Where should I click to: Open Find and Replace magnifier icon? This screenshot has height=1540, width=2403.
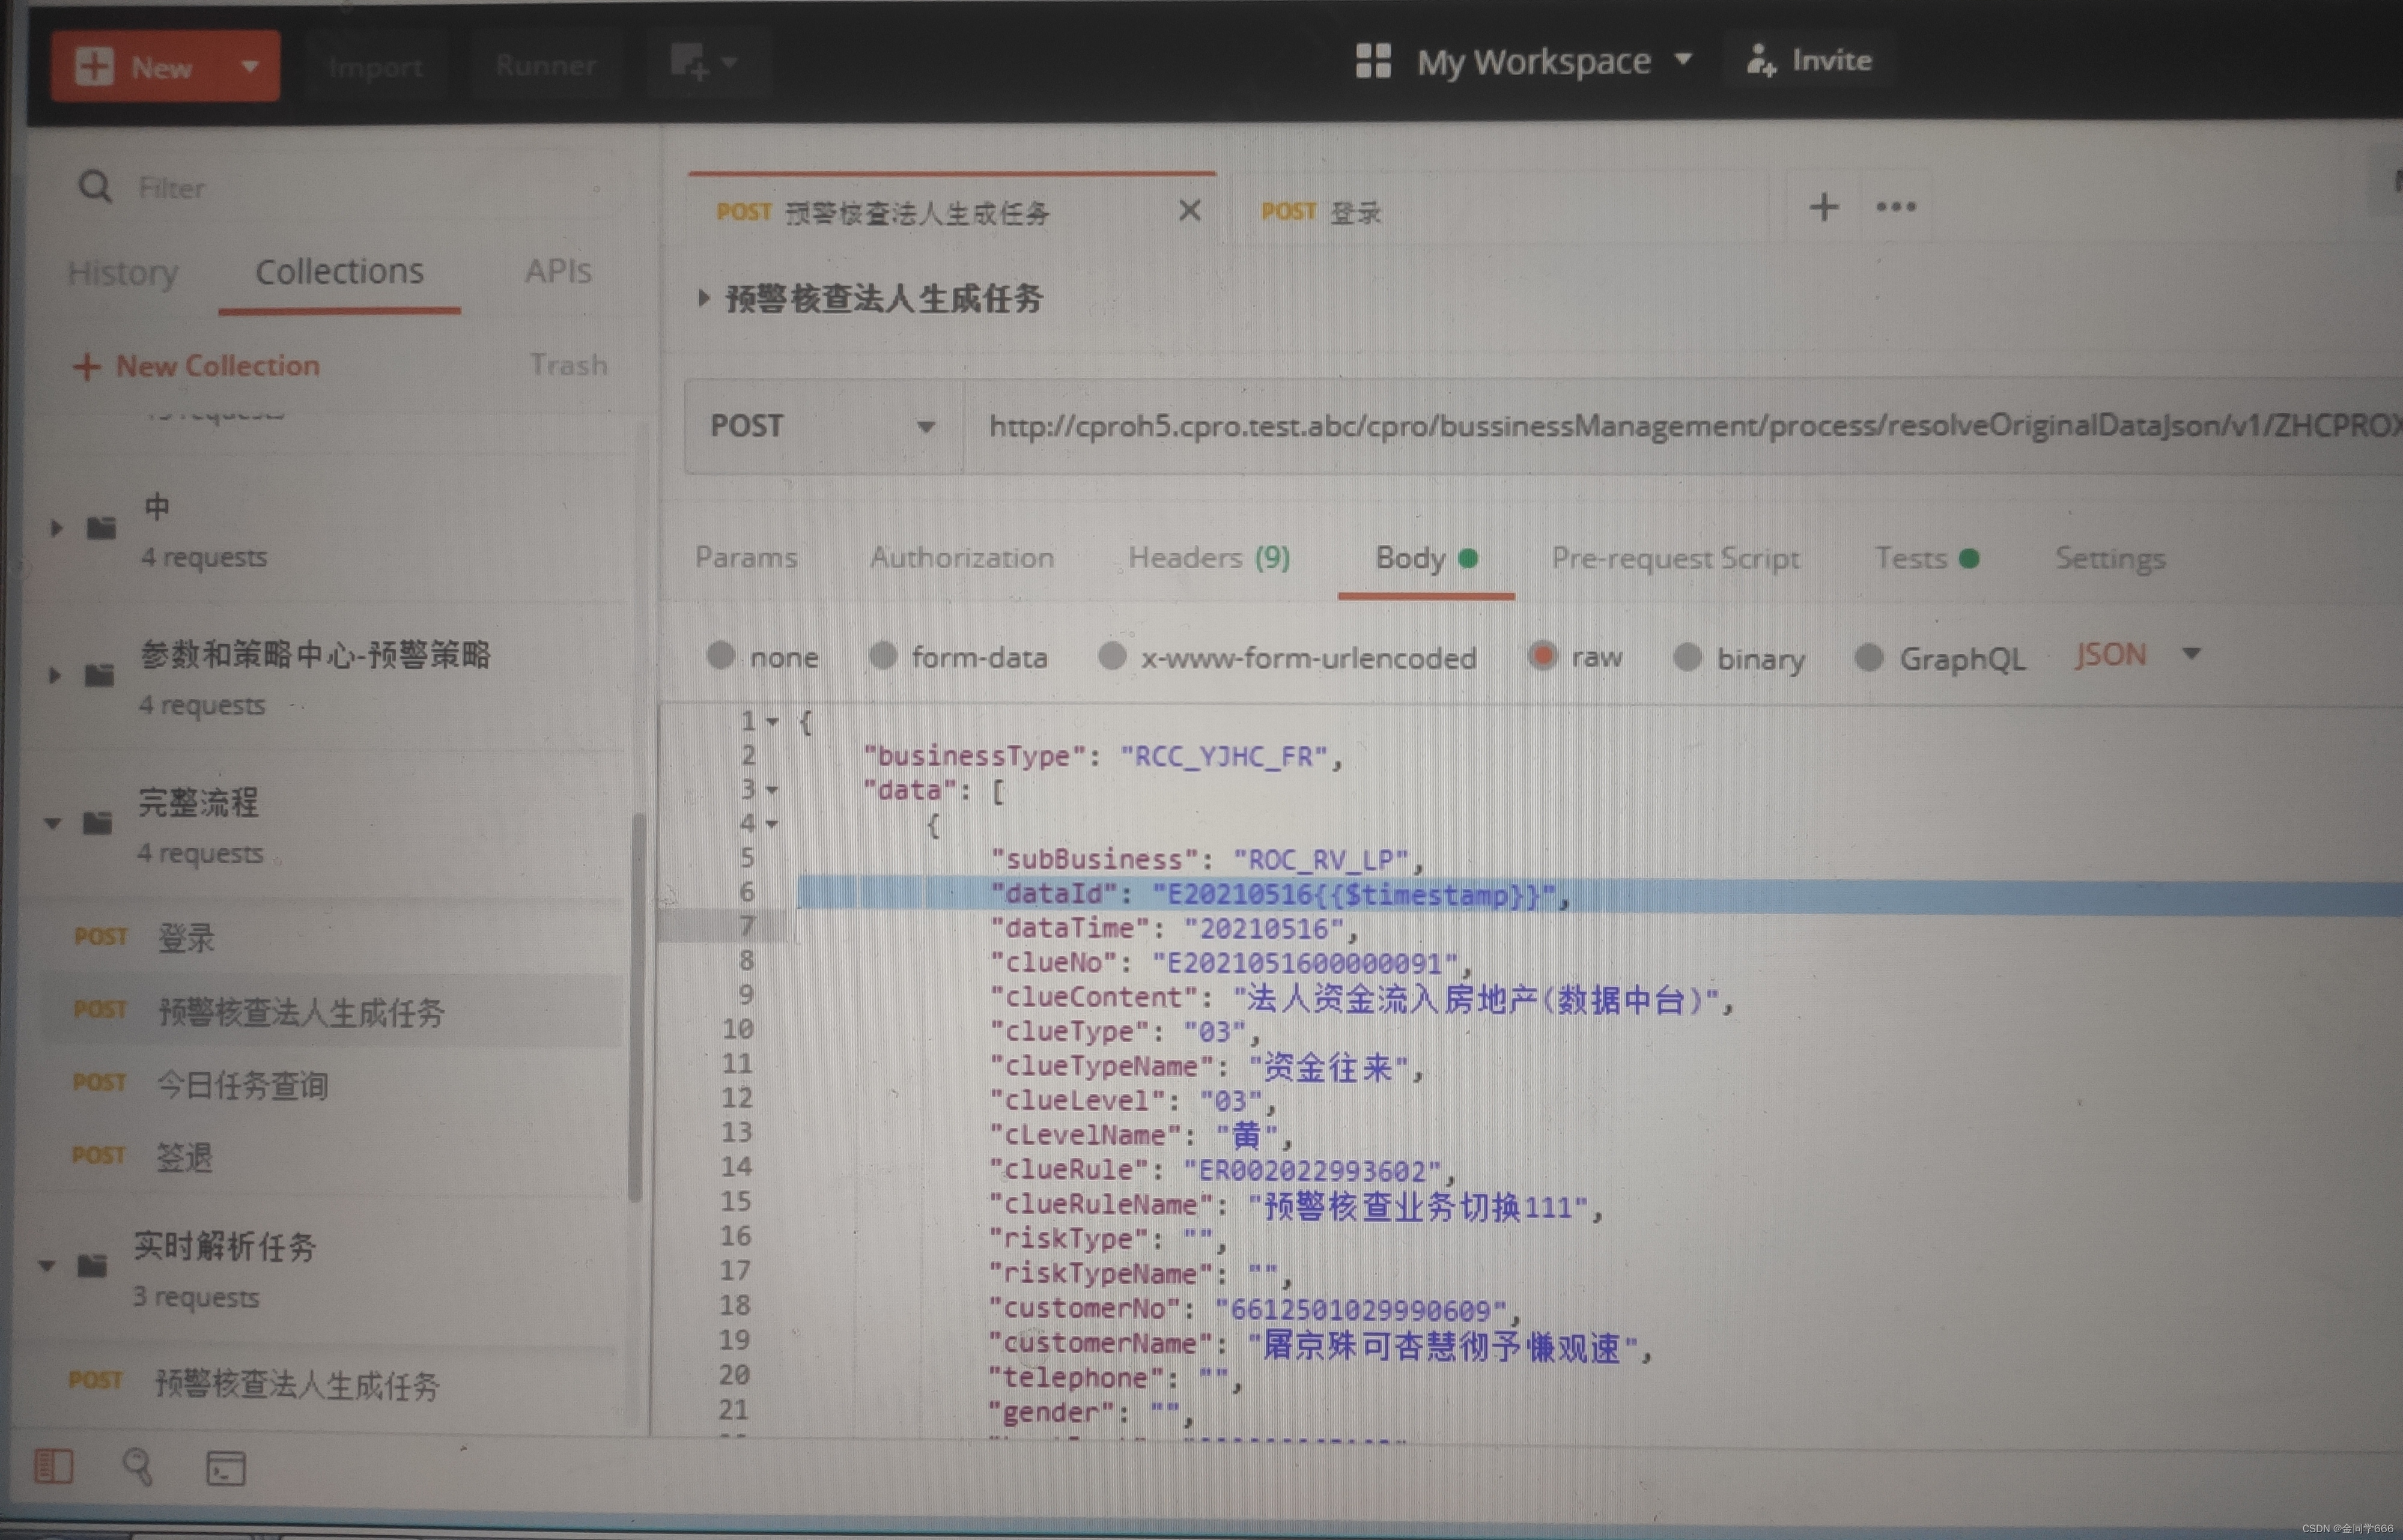tap(138, 1467)
